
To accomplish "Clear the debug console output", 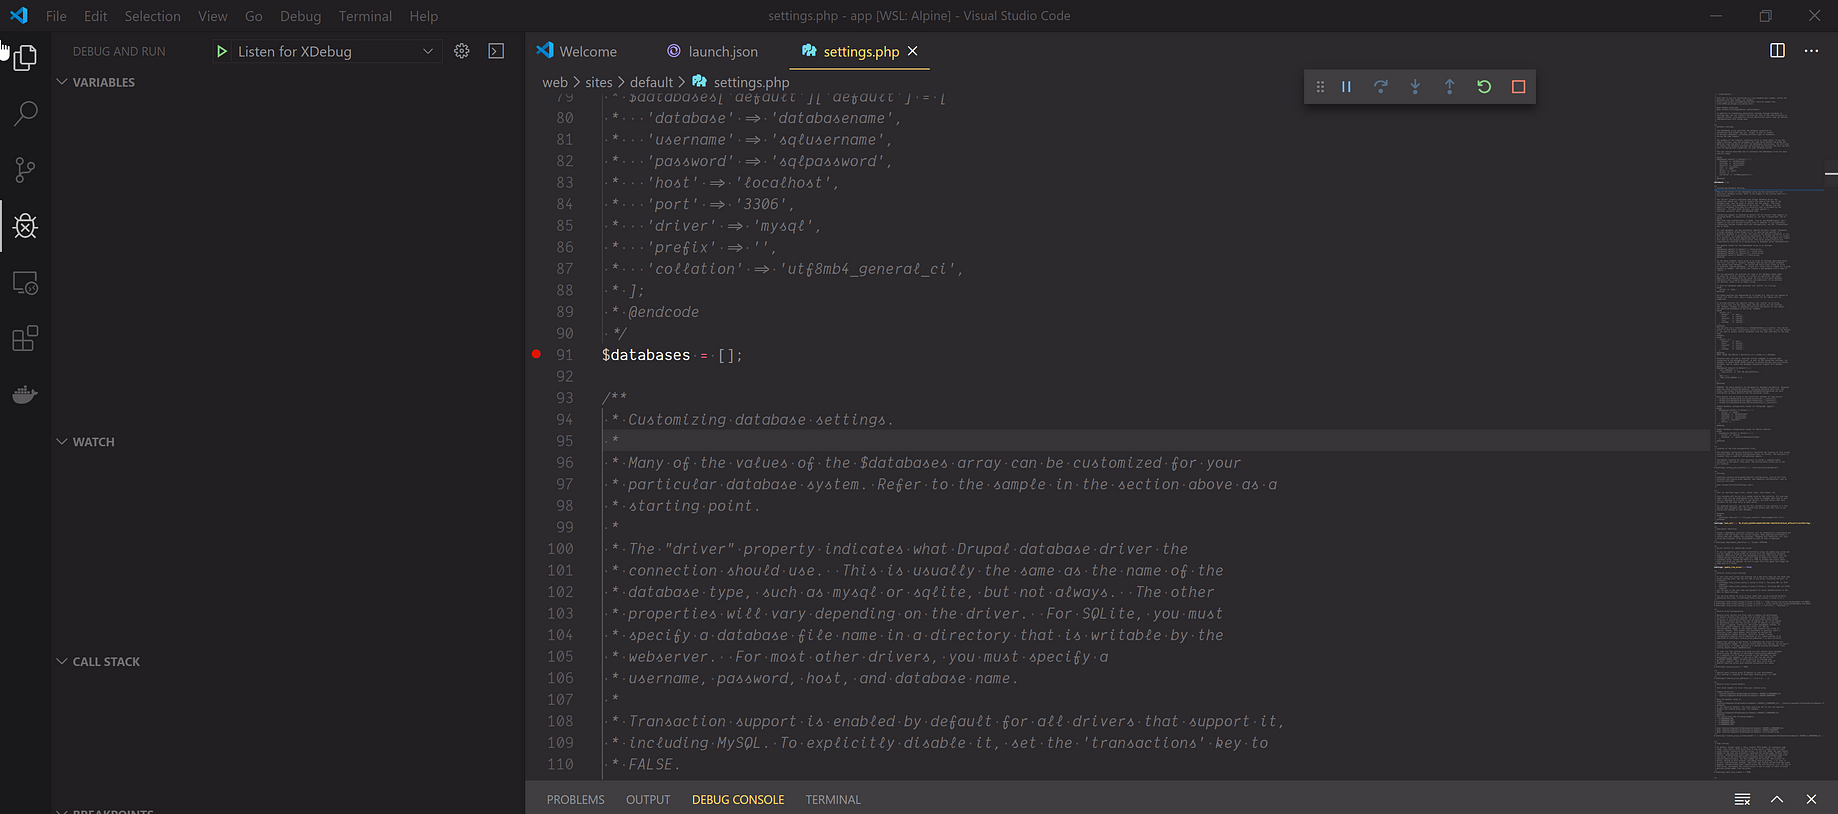I will [x=1742, y=799].
